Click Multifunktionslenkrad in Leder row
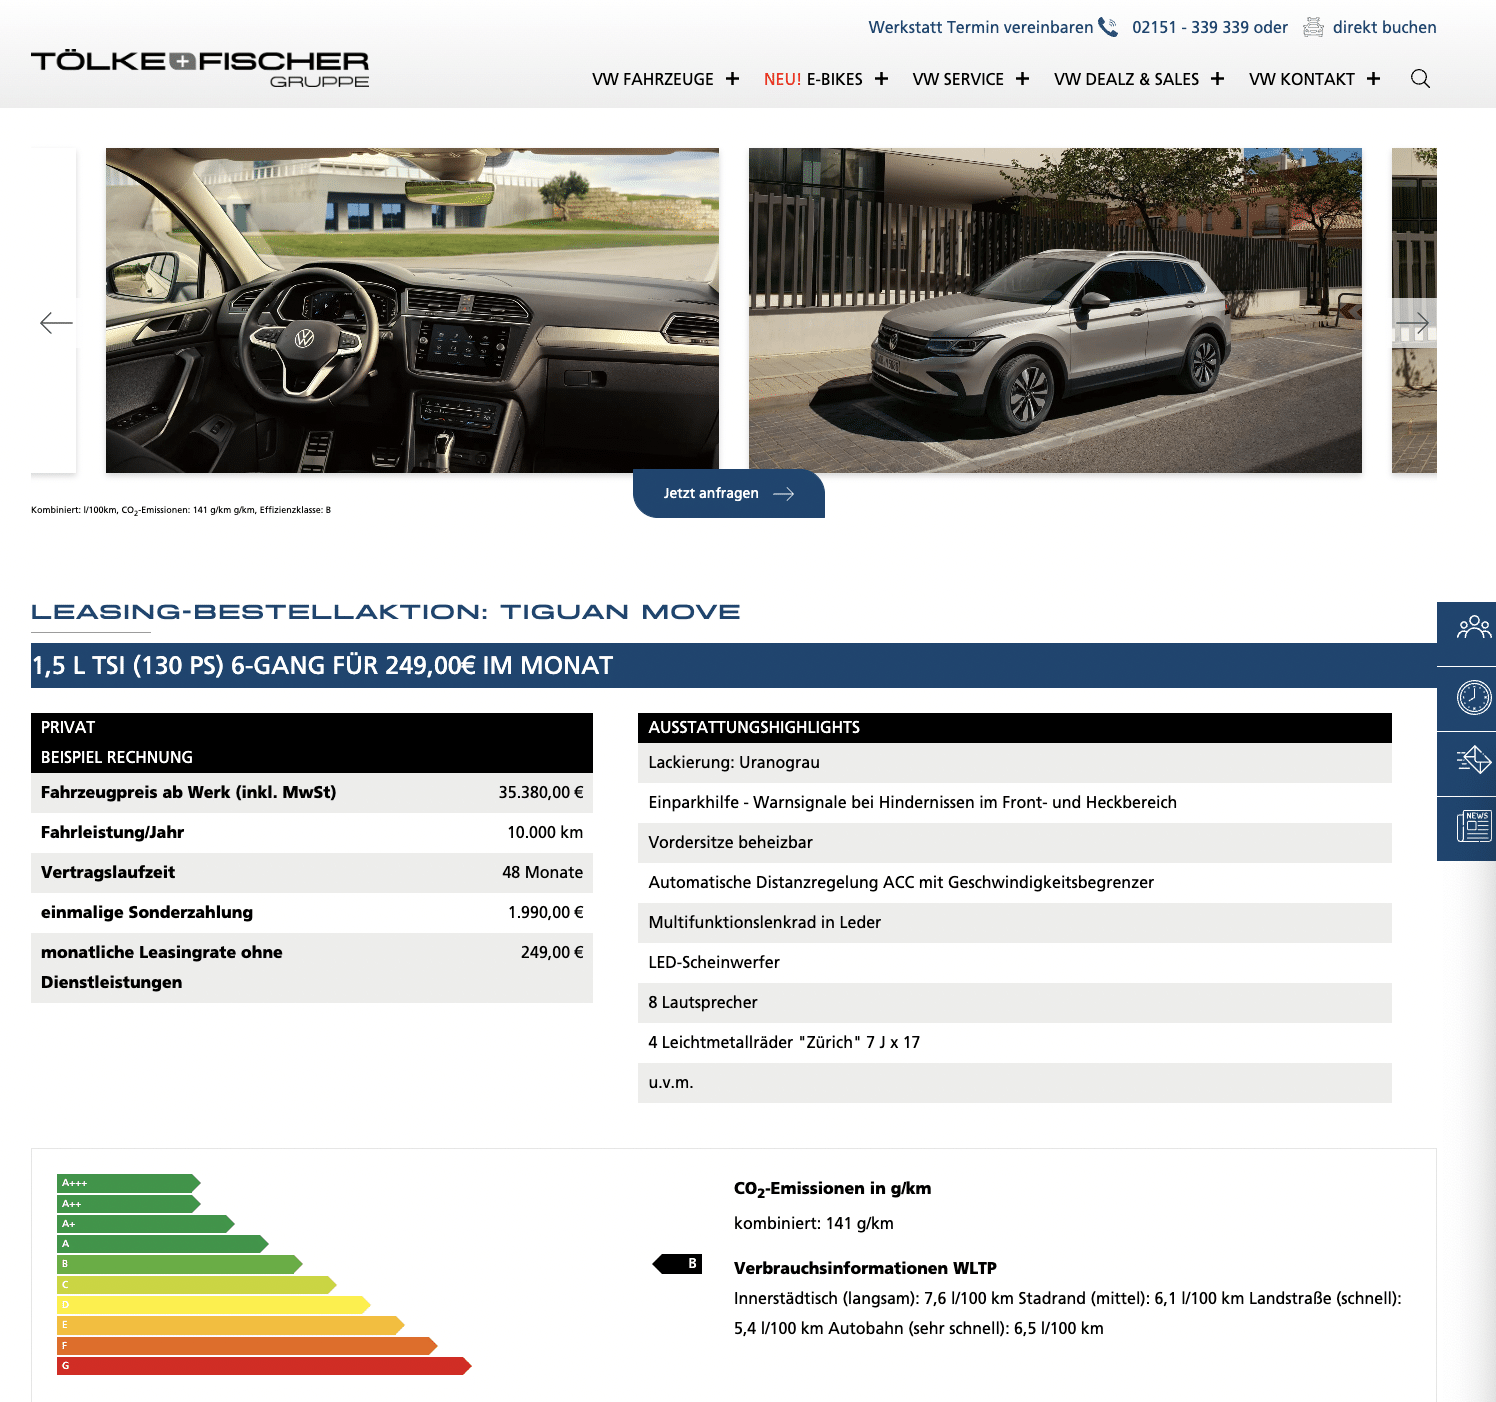This screenshot has width=1496, height=1402. (1015, 923)
